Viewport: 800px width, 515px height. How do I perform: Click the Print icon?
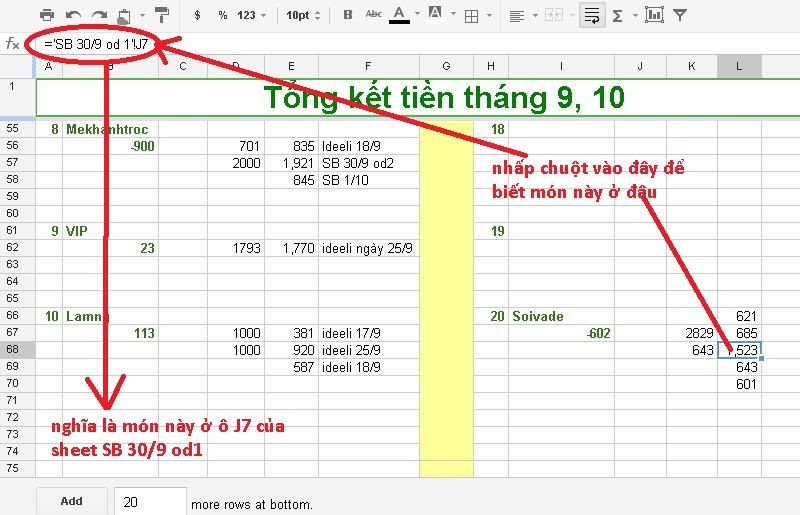pos(47,15)
